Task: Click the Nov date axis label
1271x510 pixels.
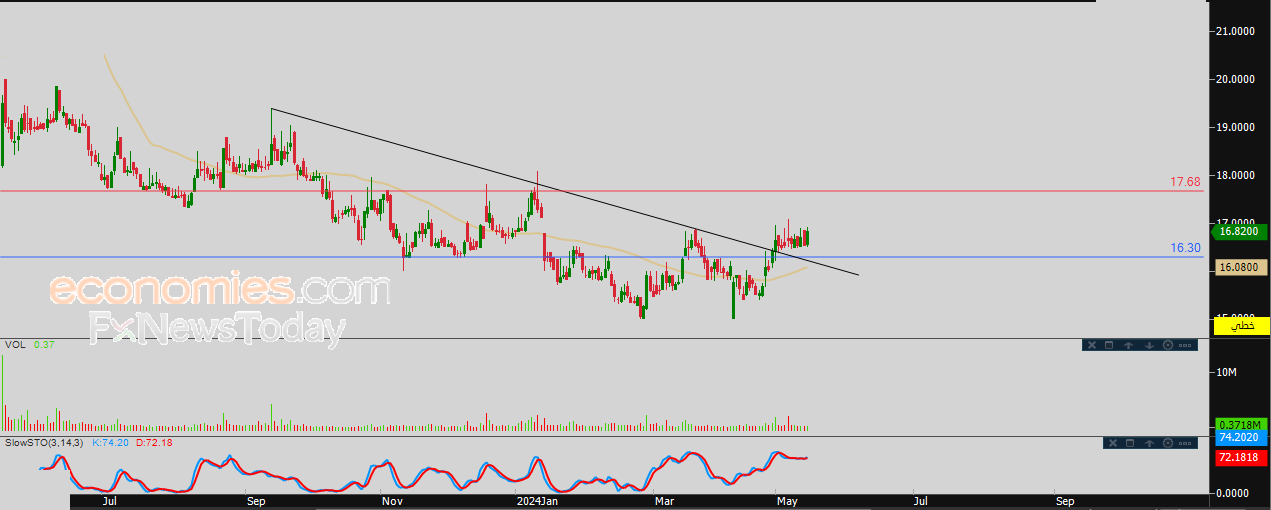Action: [x=392, y=501]
